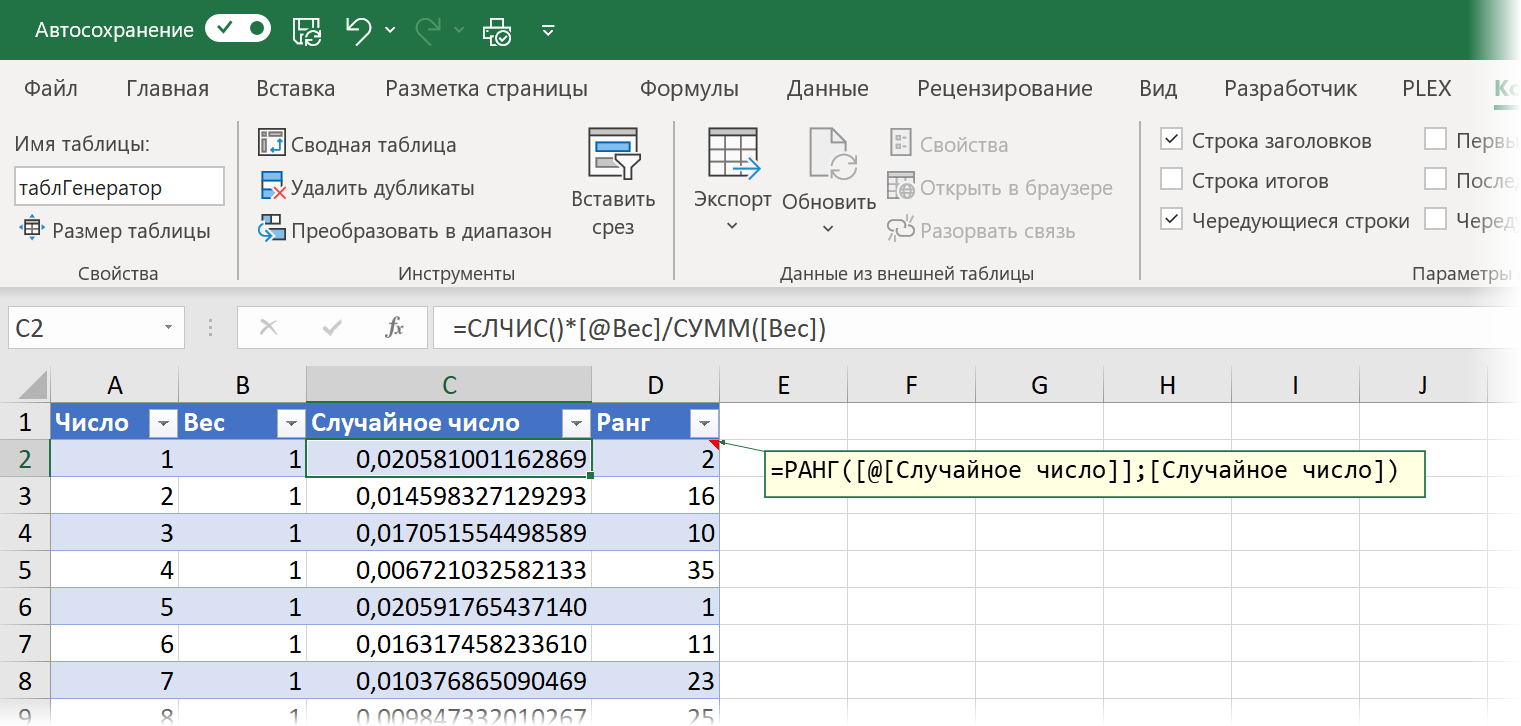Click the fx Insert Function icon

395,327
